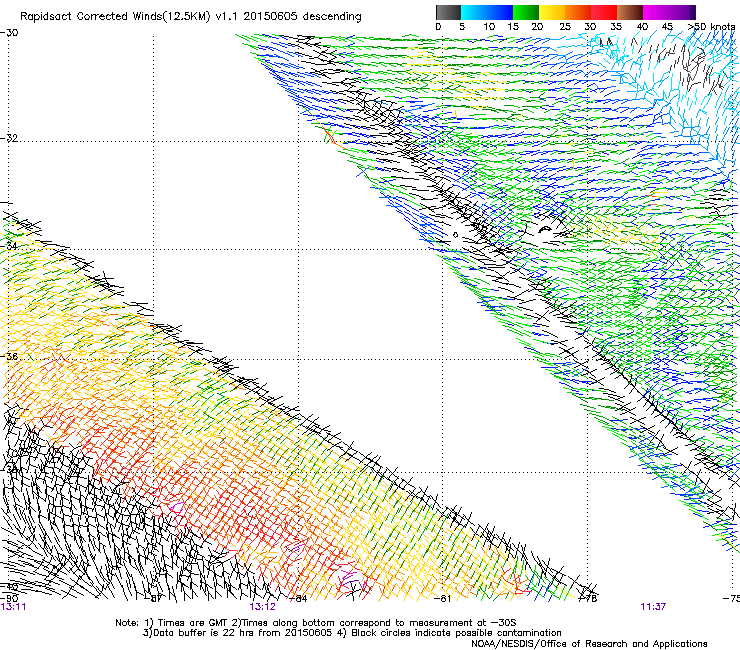Click the 13:12 swath time label
Viewport: 740px width, 650px height.
tap(262, 607)
